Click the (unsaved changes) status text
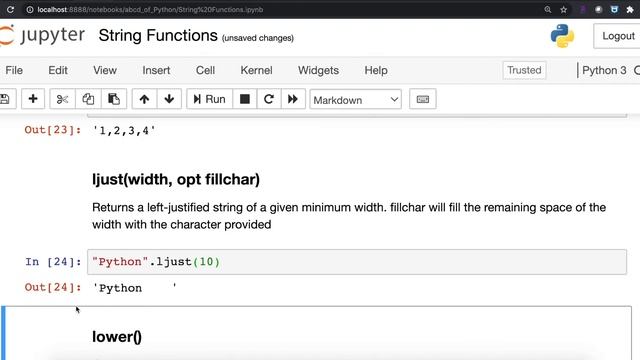 pyautogui.click(x=258, y=38)
